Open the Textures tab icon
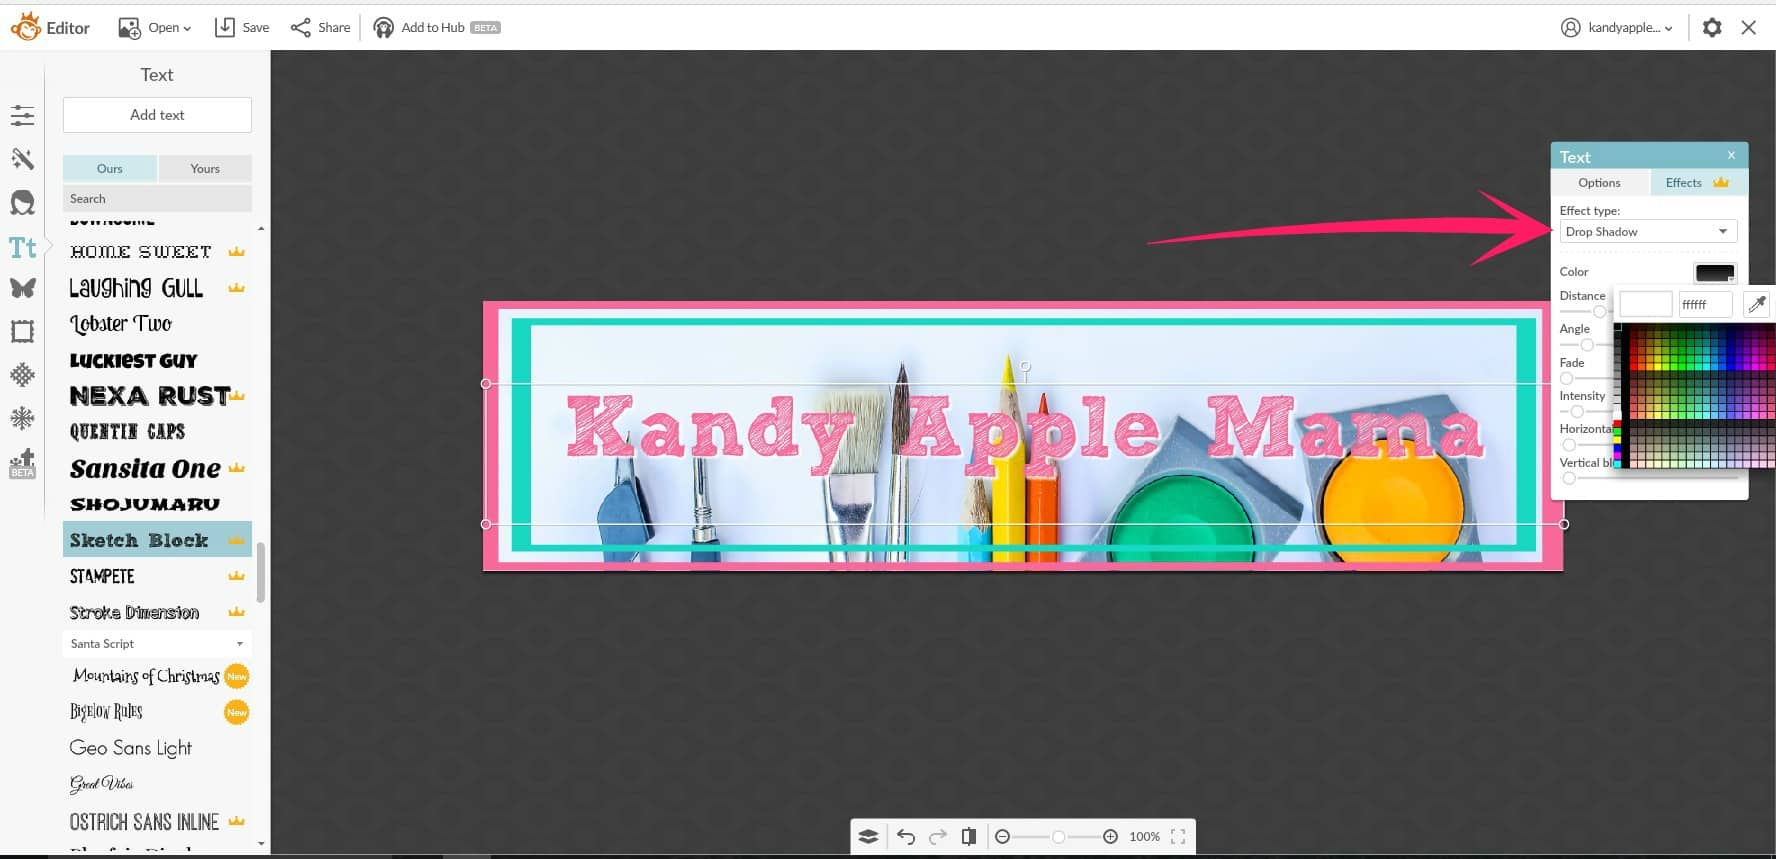 coord(22,375)
